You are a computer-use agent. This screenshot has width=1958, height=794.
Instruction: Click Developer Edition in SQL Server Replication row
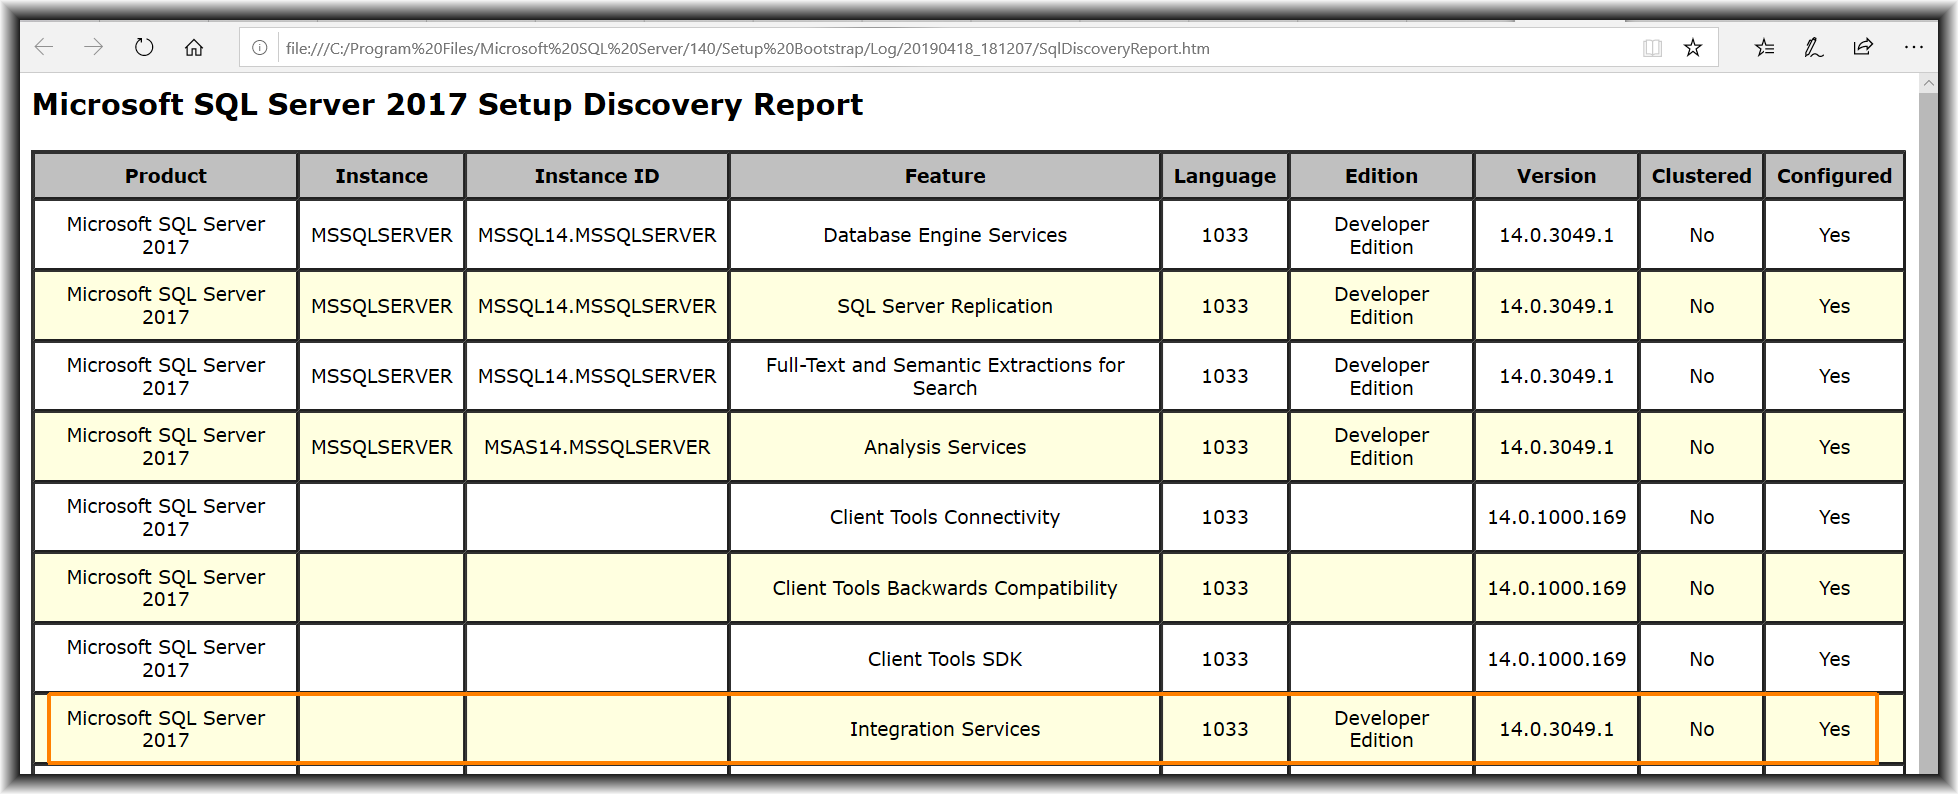[x=1382, y=306]
